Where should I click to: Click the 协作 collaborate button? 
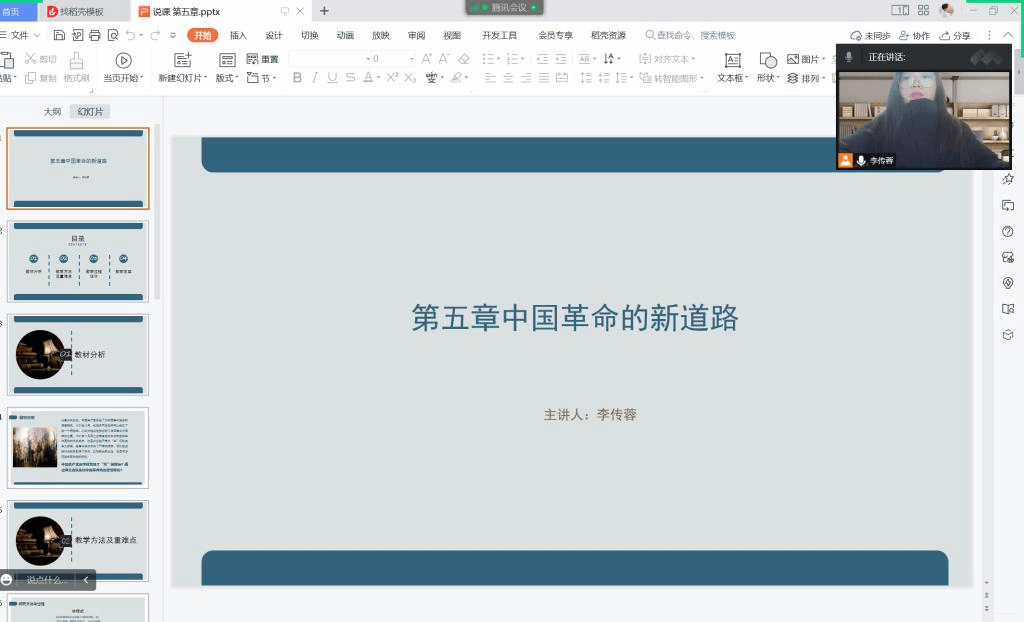tap(915, 35)
